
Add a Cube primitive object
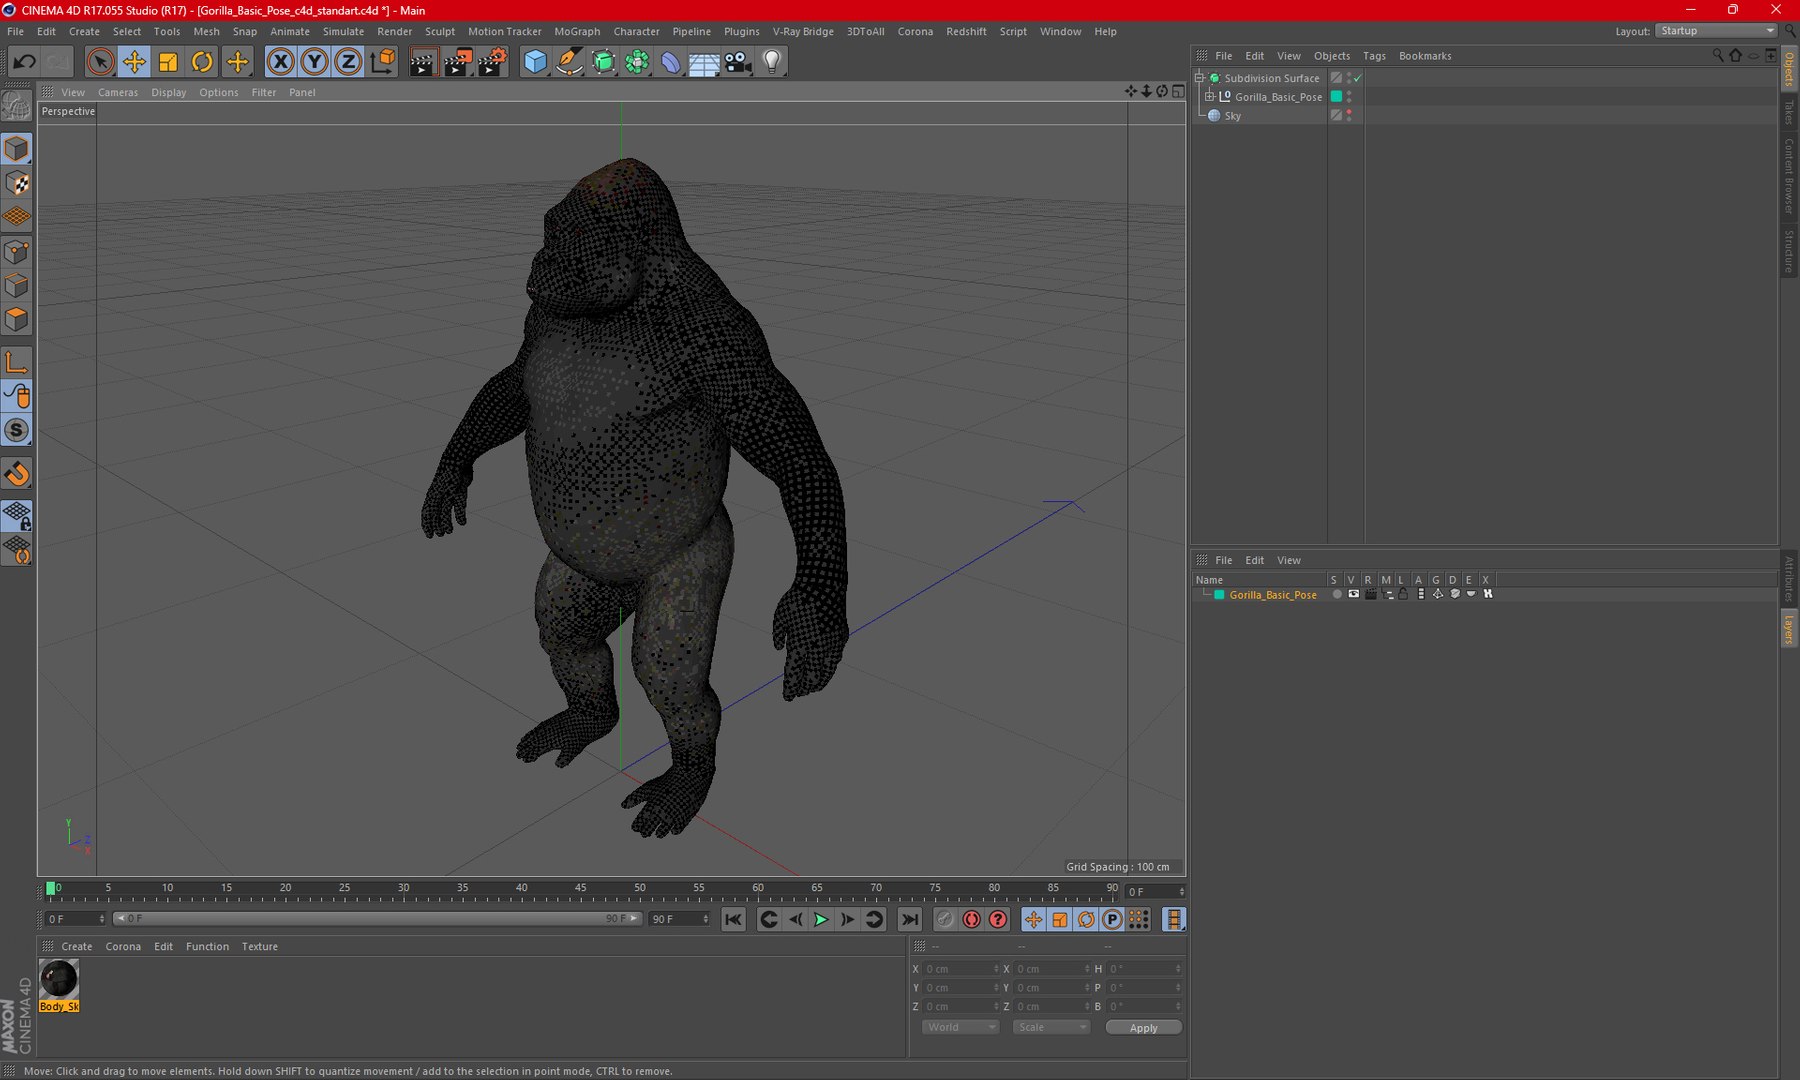tap(536, 62)
